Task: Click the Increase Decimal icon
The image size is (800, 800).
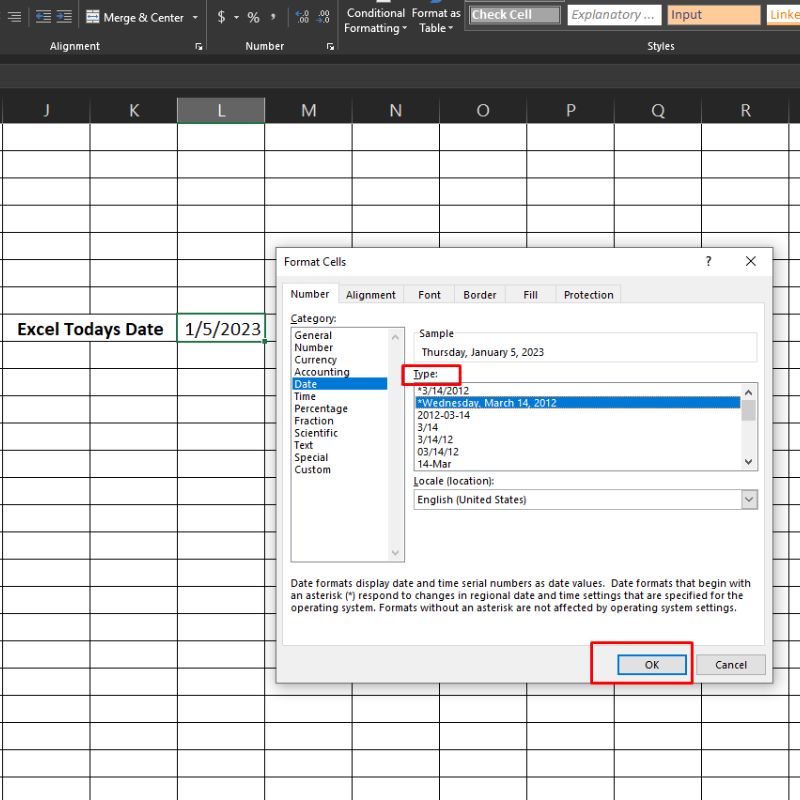Action: 303,17
